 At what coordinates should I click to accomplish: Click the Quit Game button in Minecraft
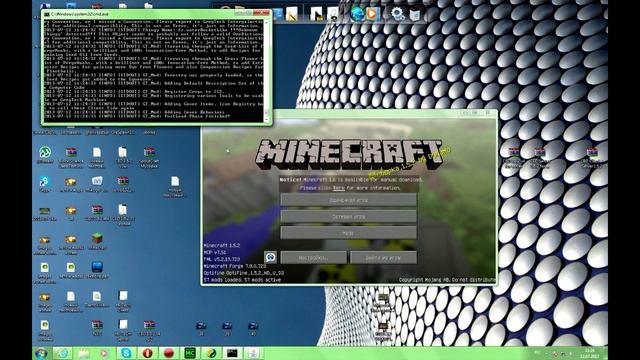coord(383,258)
